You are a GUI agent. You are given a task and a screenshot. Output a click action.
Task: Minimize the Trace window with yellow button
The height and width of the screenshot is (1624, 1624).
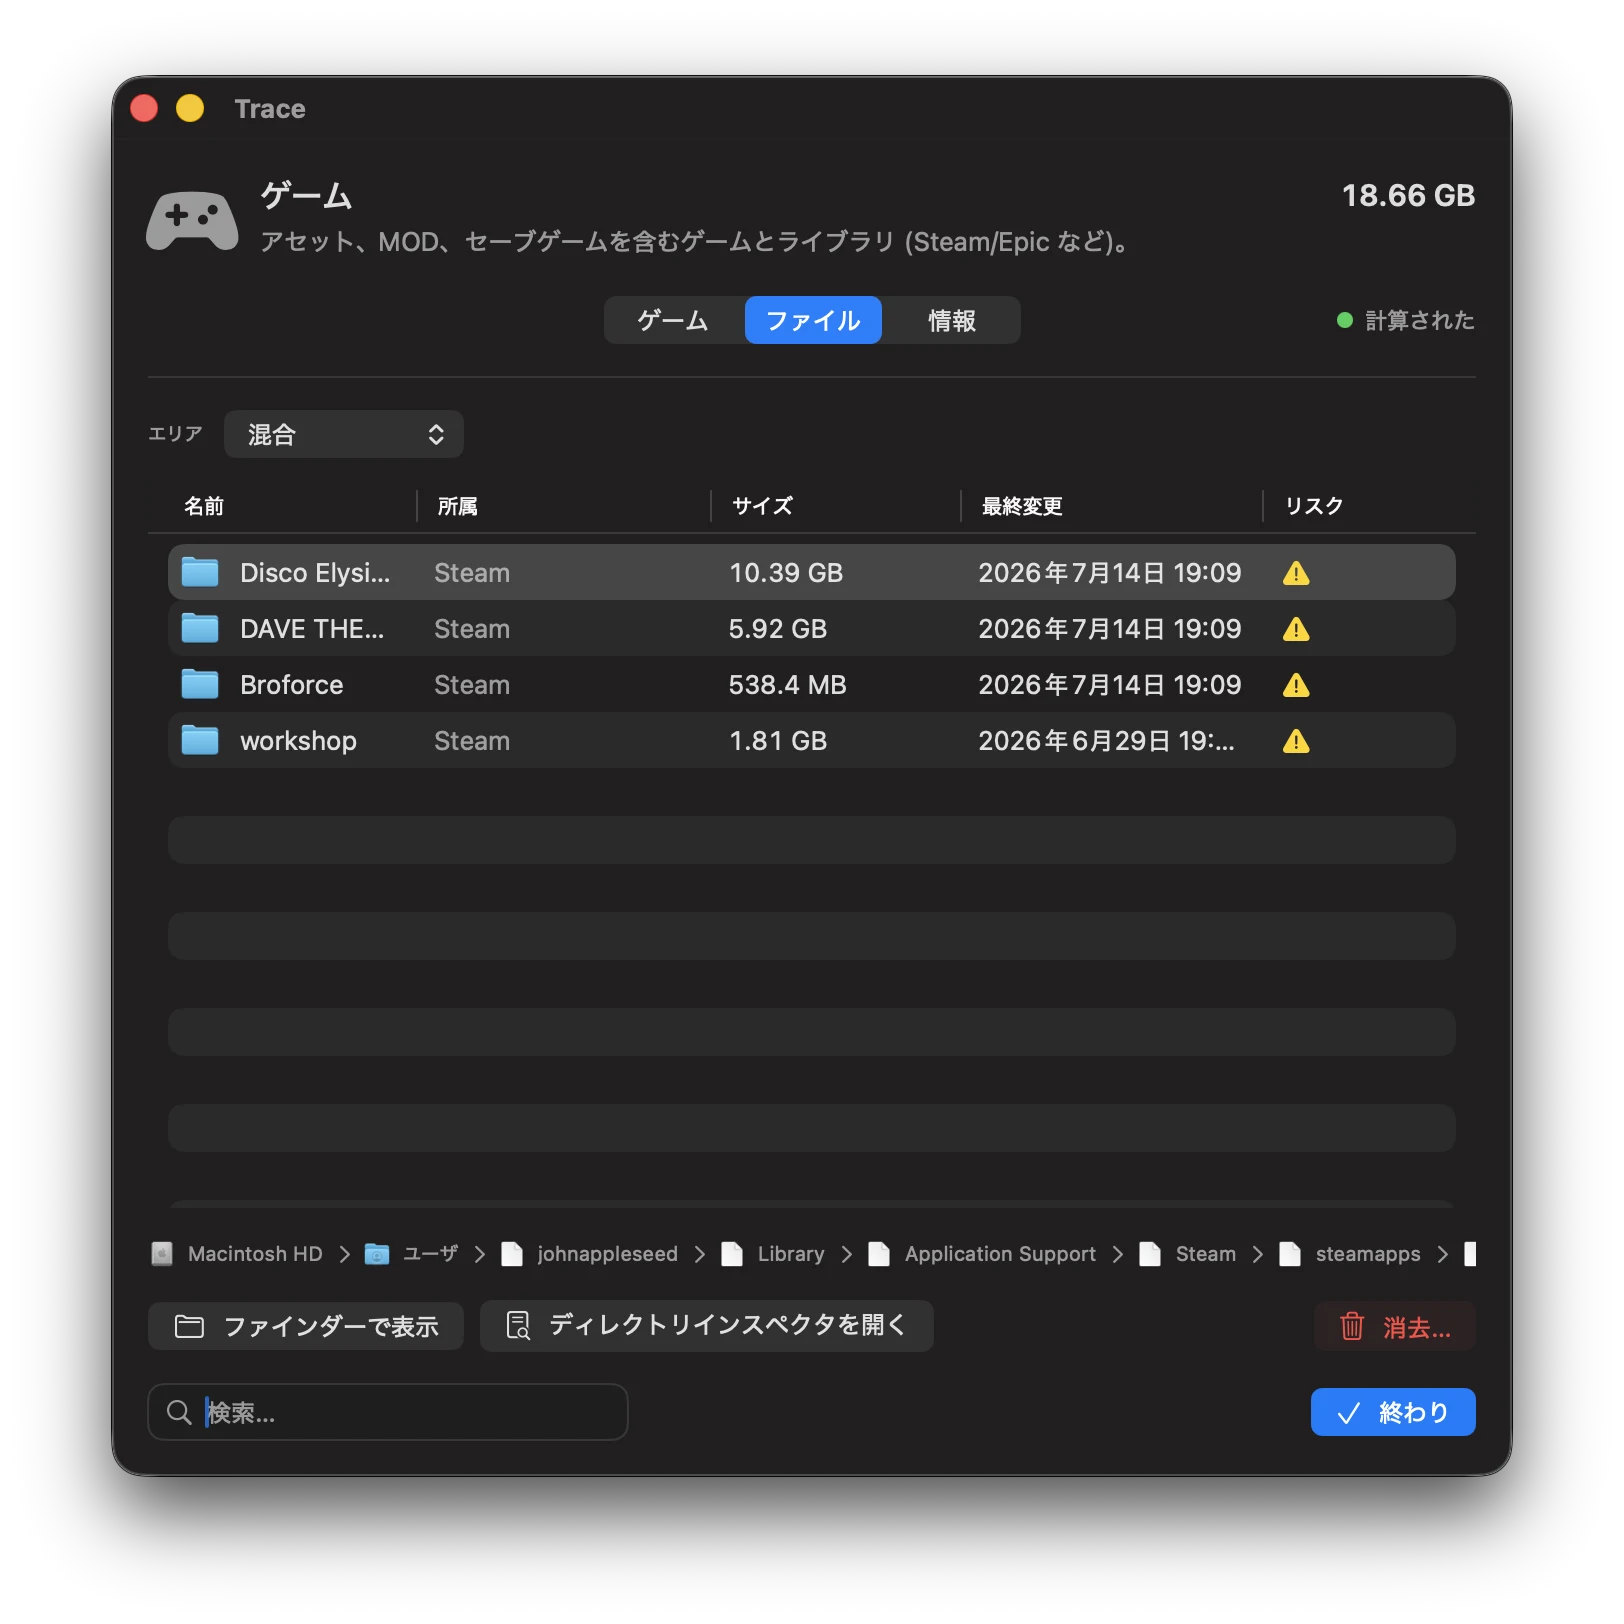click(190, 107)
